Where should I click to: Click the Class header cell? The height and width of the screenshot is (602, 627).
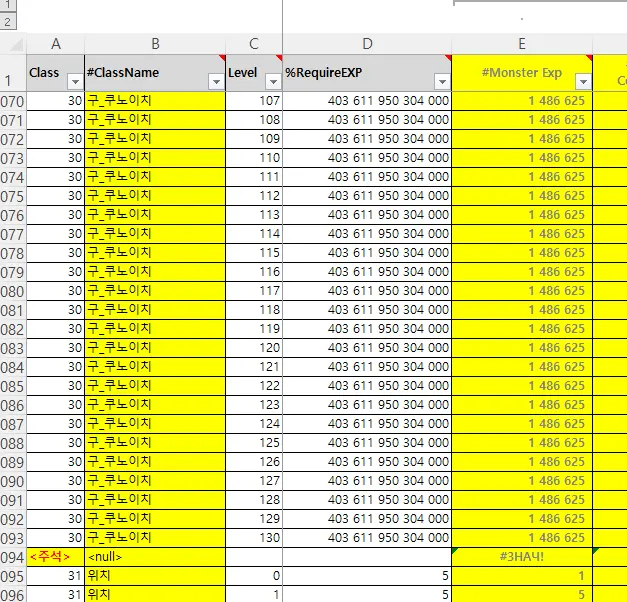[x=56, y=73]
